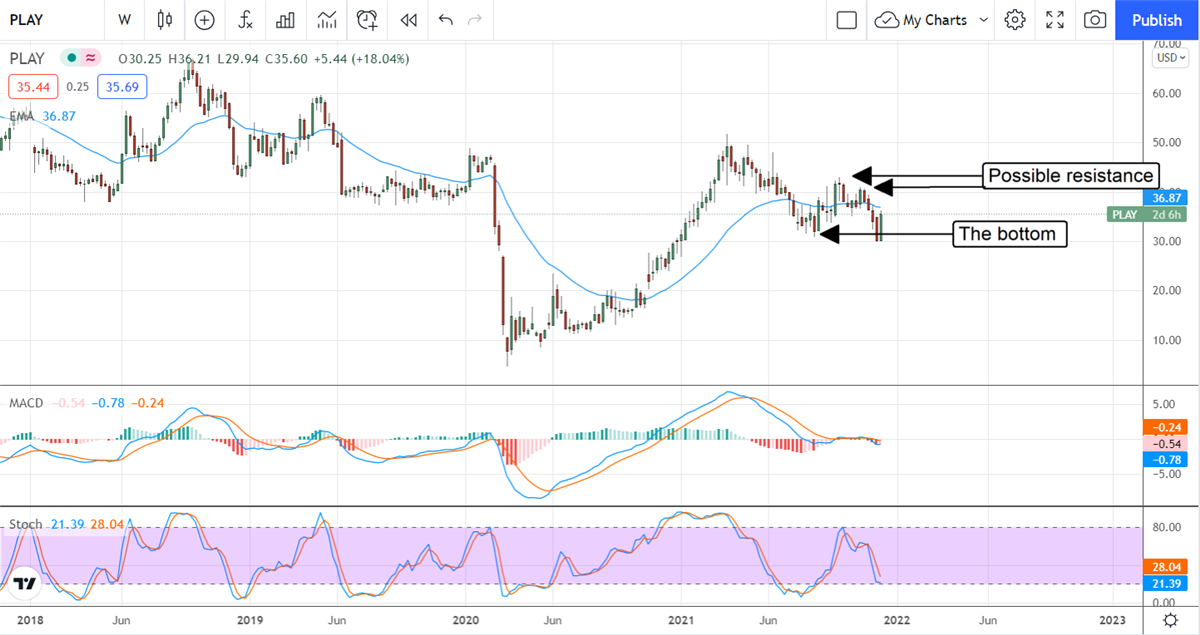Click the 2020 time axis label
This screenshot has width=1200, height=635.
[467, 620]
